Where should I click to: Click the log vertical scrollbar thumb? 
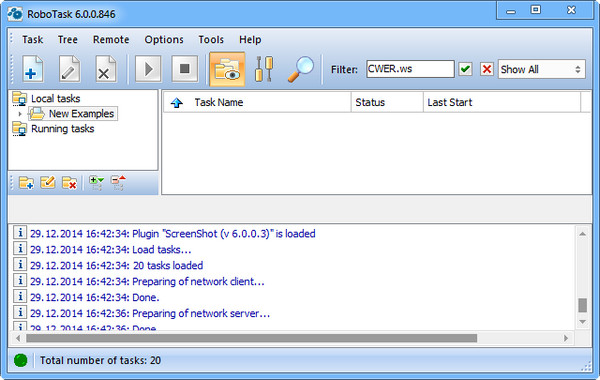582,305
